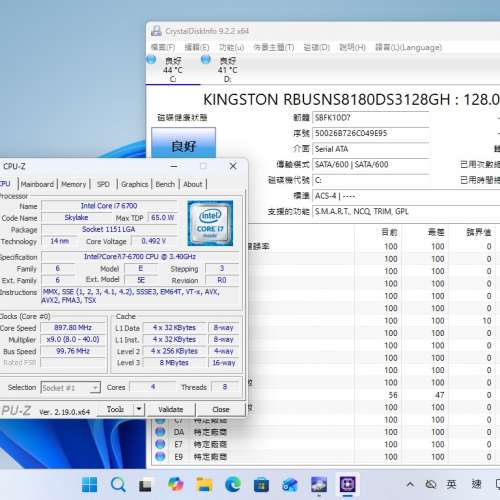Switch to CrystalDiskInfo via its taskbar icon

(x=319, y=484)
